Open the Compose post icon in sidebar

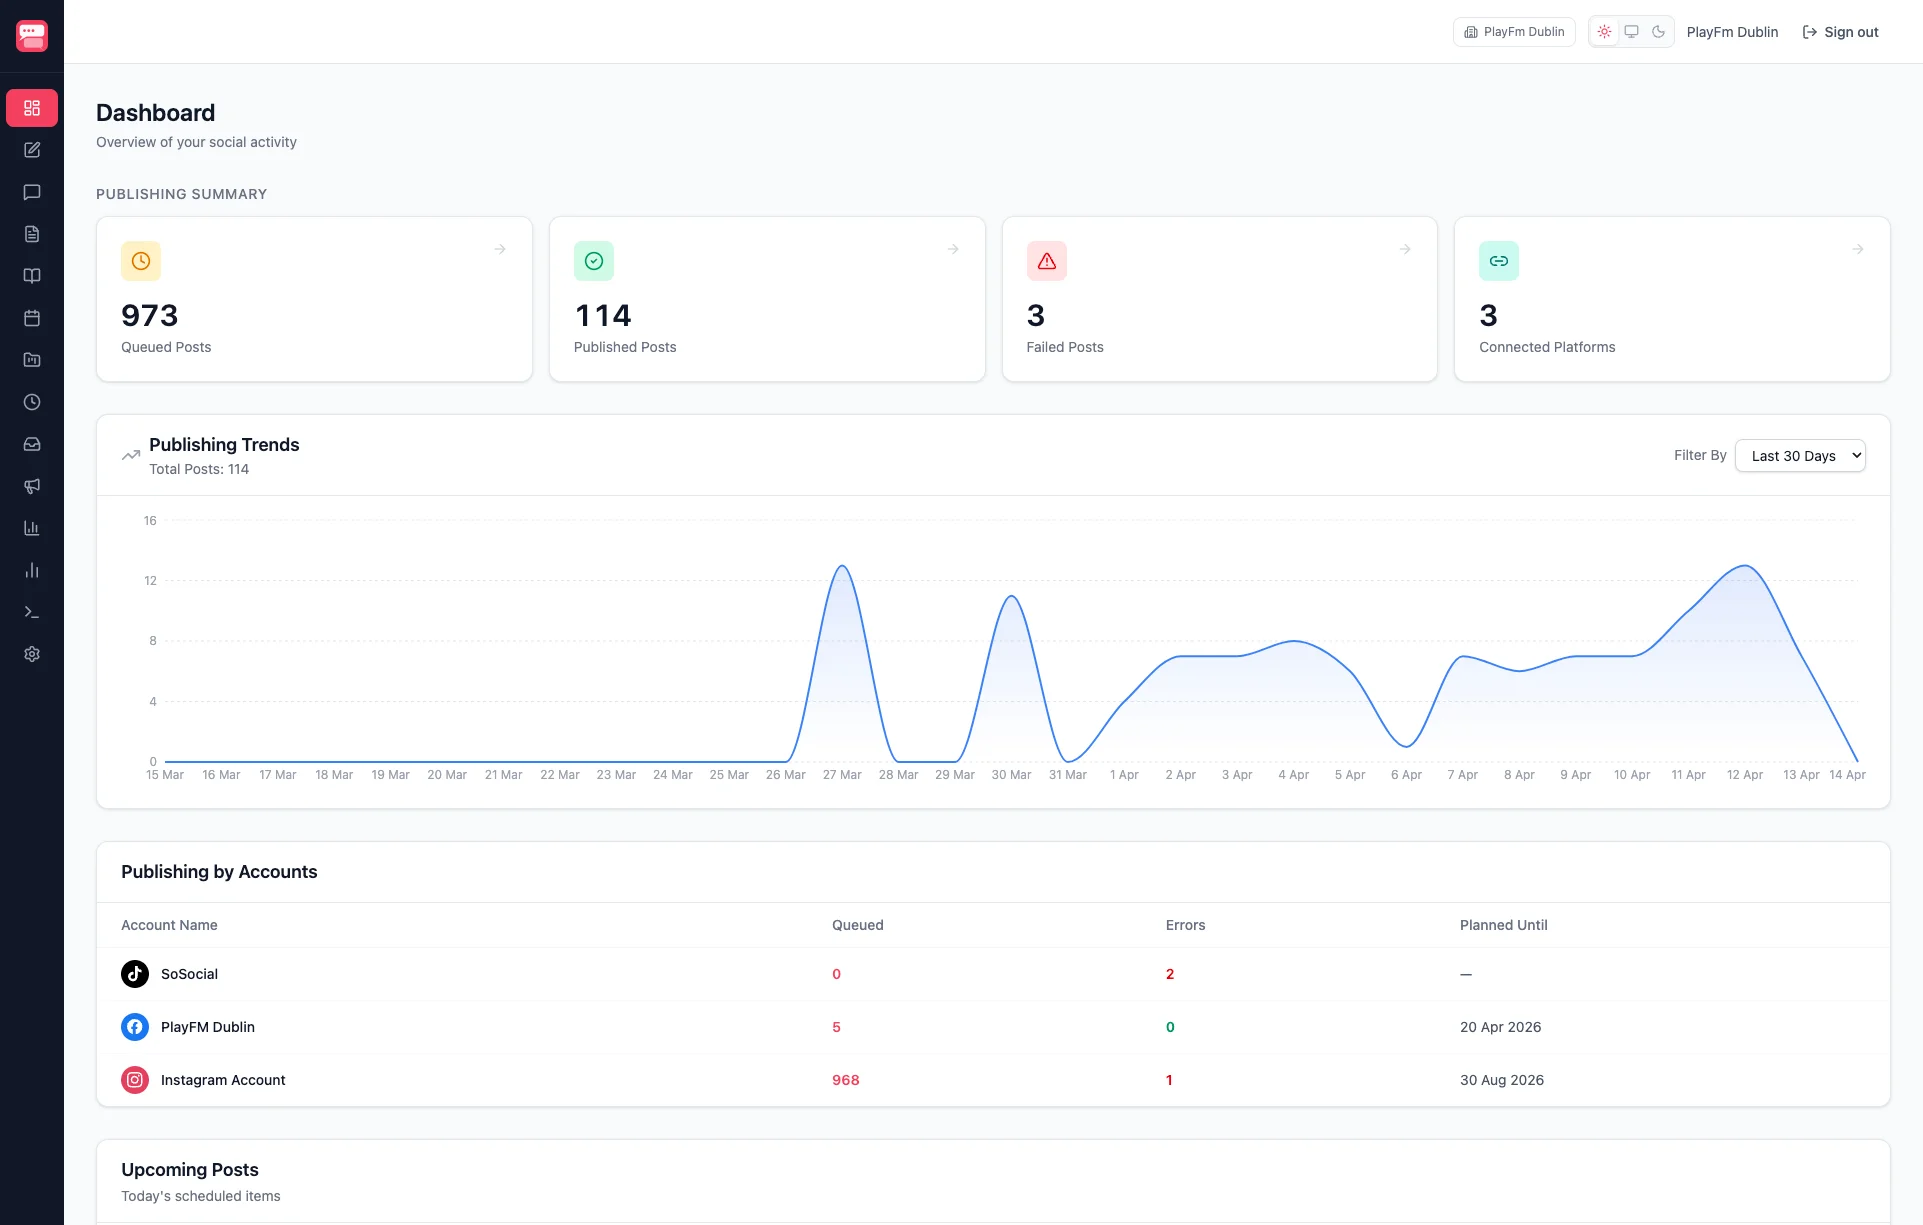[32, 150]
